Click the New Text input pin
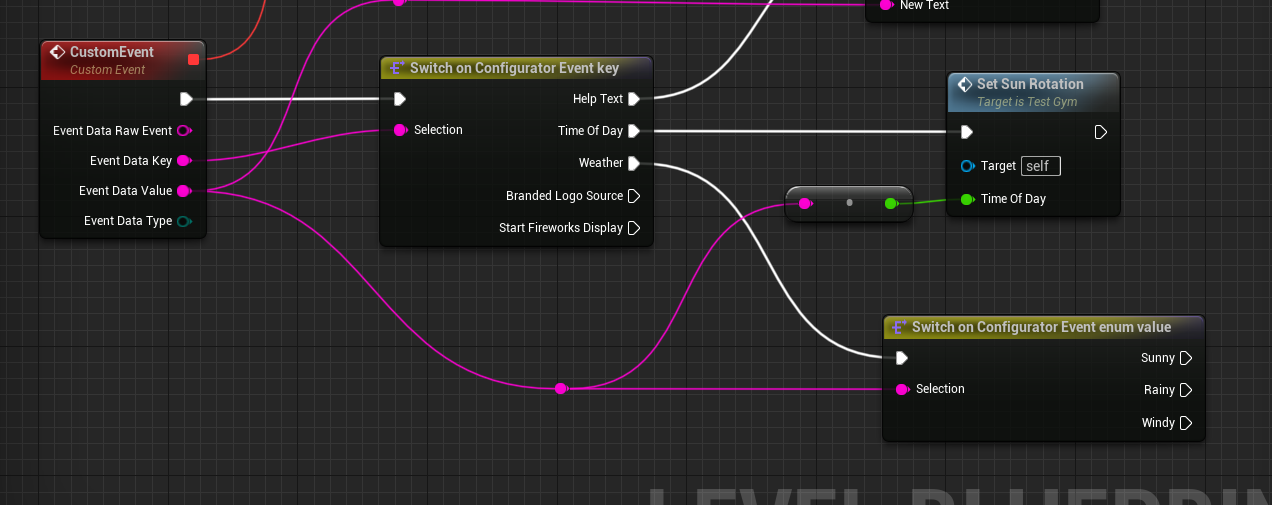Viewport: 1272px width, 505px height. point(885,5)
